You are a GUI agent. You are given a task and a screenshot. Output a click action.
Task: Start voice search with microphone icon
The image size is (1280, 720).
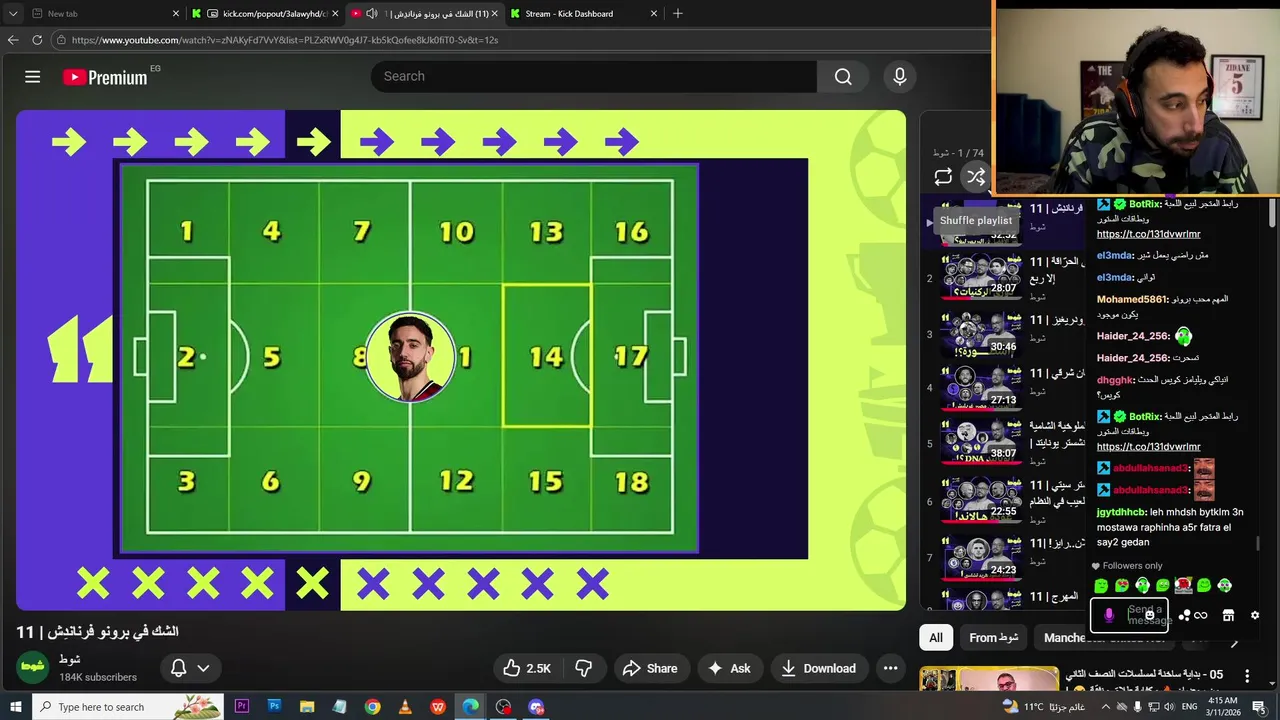click(899, 77)
